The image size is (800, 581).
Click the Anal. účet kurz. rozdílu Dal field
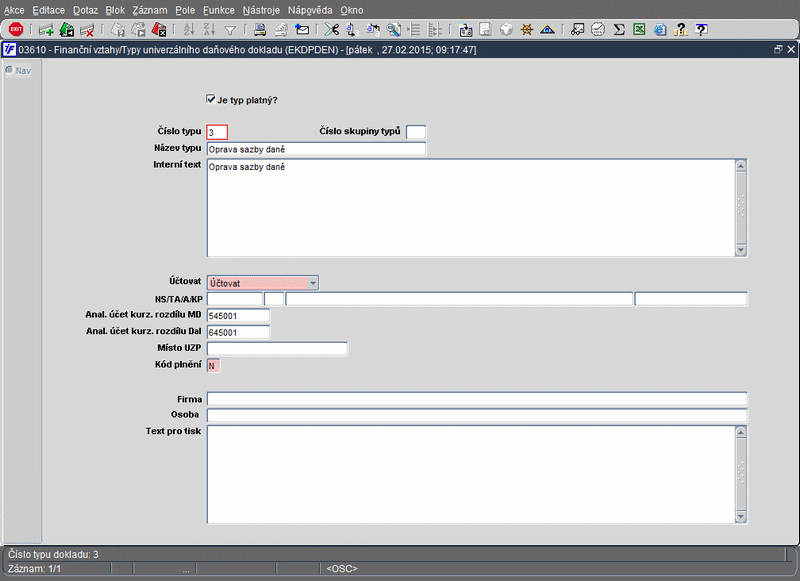click(x=238, y=332)
